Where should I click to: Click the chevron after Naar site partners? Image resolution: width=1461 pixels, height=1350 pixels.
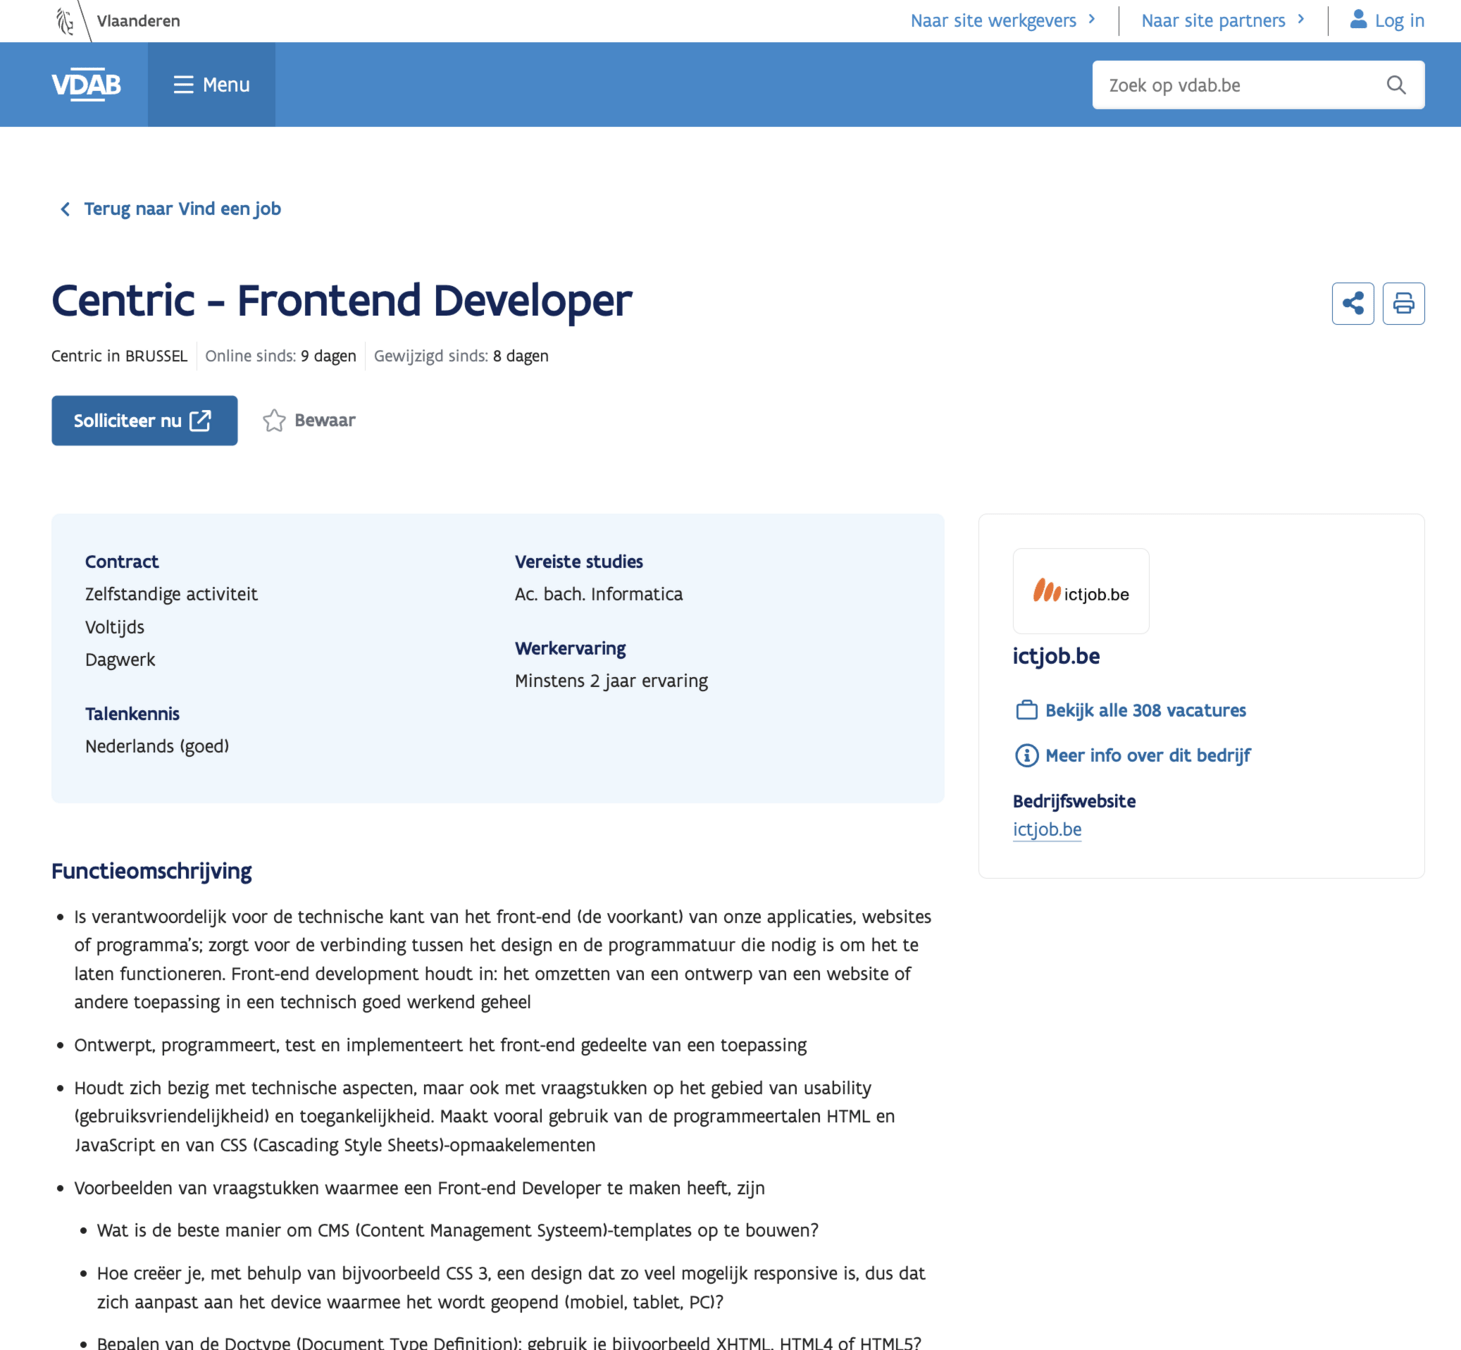(x=1300, y=19)
